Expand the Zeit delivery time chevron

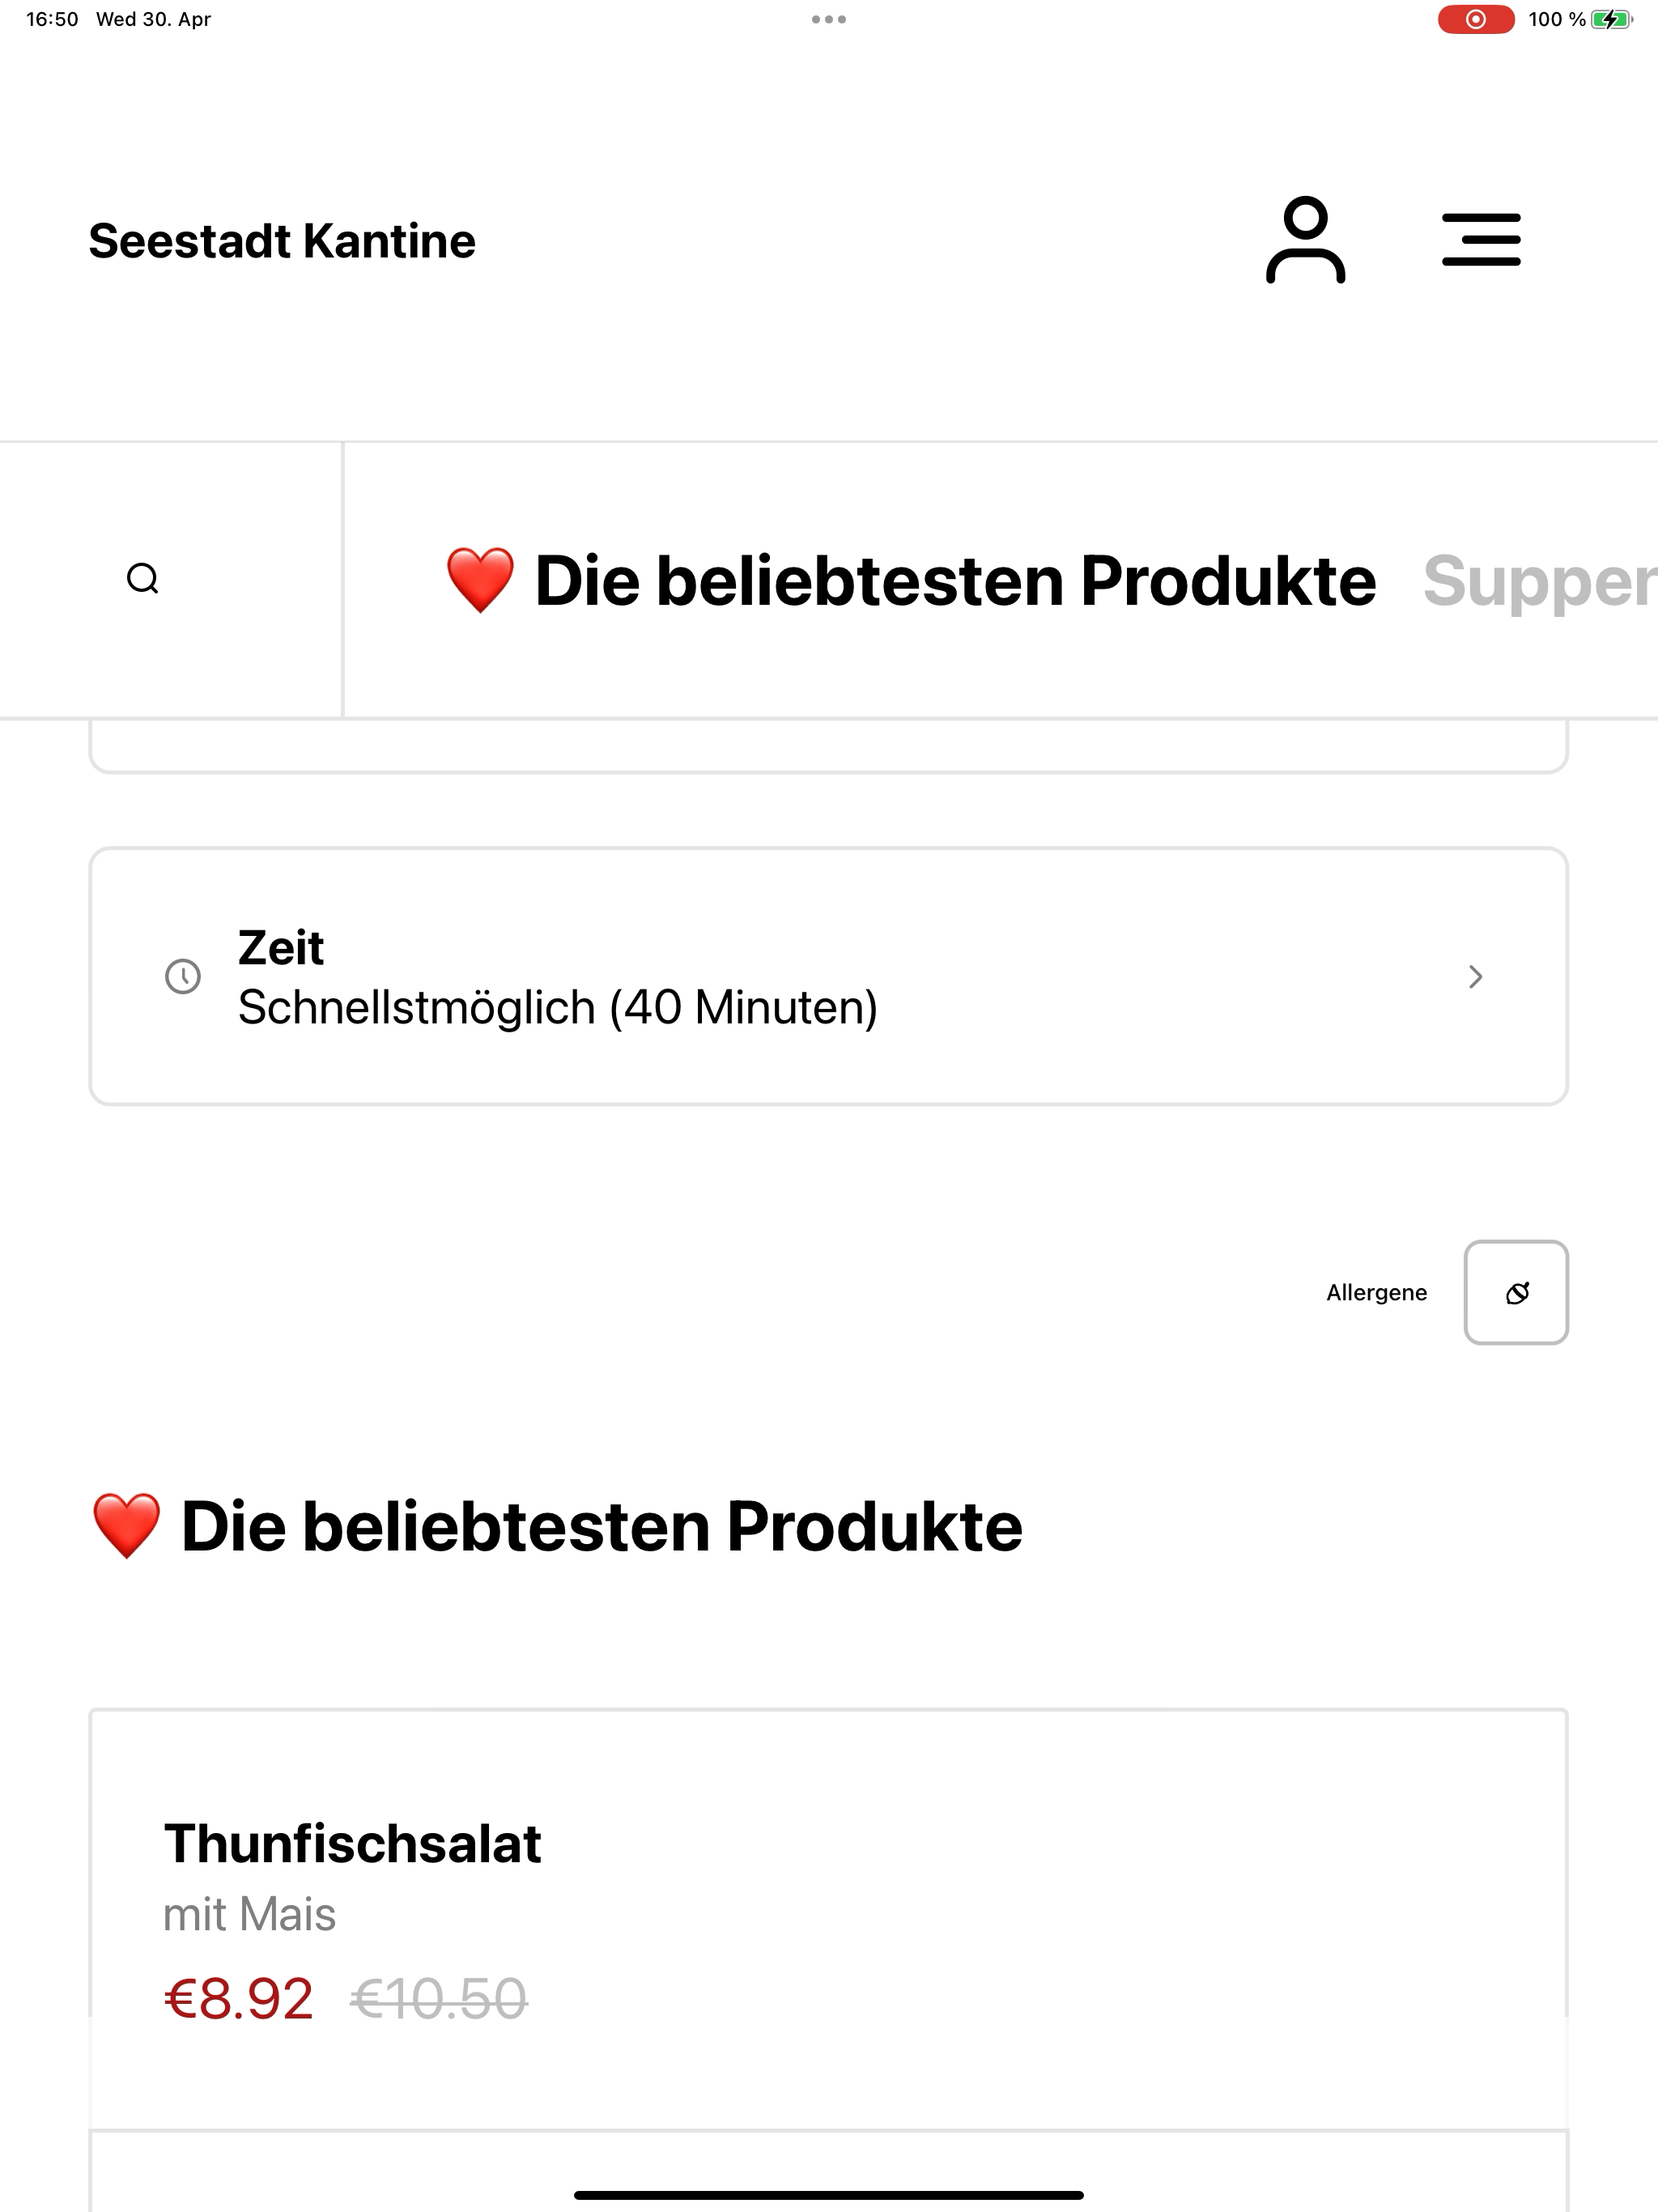click(1475, 976)
